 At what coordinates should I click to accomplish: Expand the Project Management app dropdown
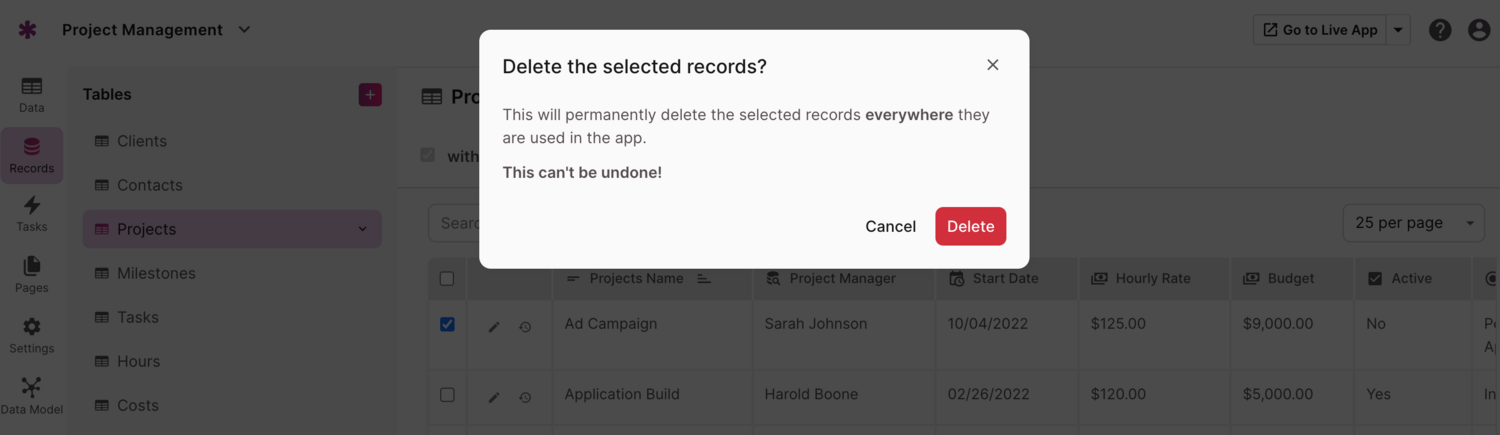pyautogui.click(x=244, y=30)
